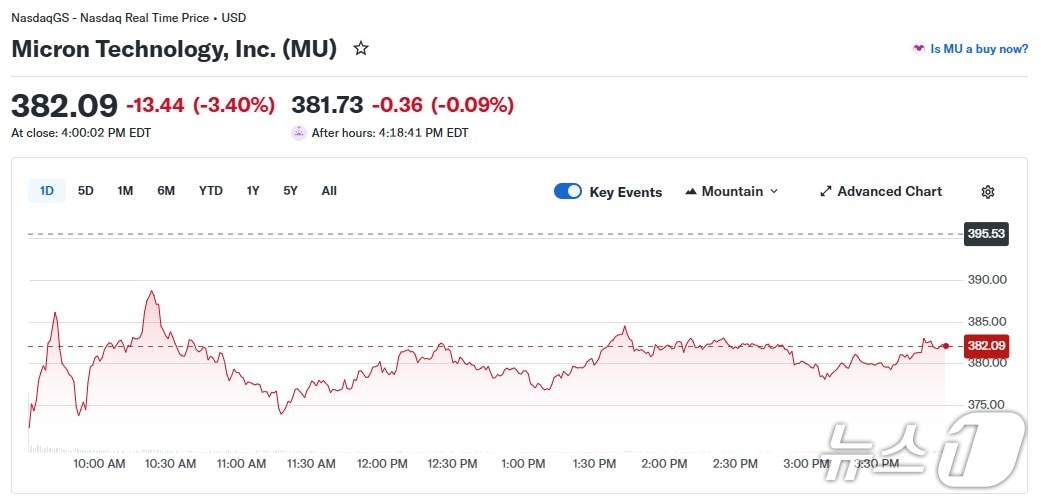Screen dimensions: 1041x503
Task: Select the 6M chart range
Action: point(166,191)
